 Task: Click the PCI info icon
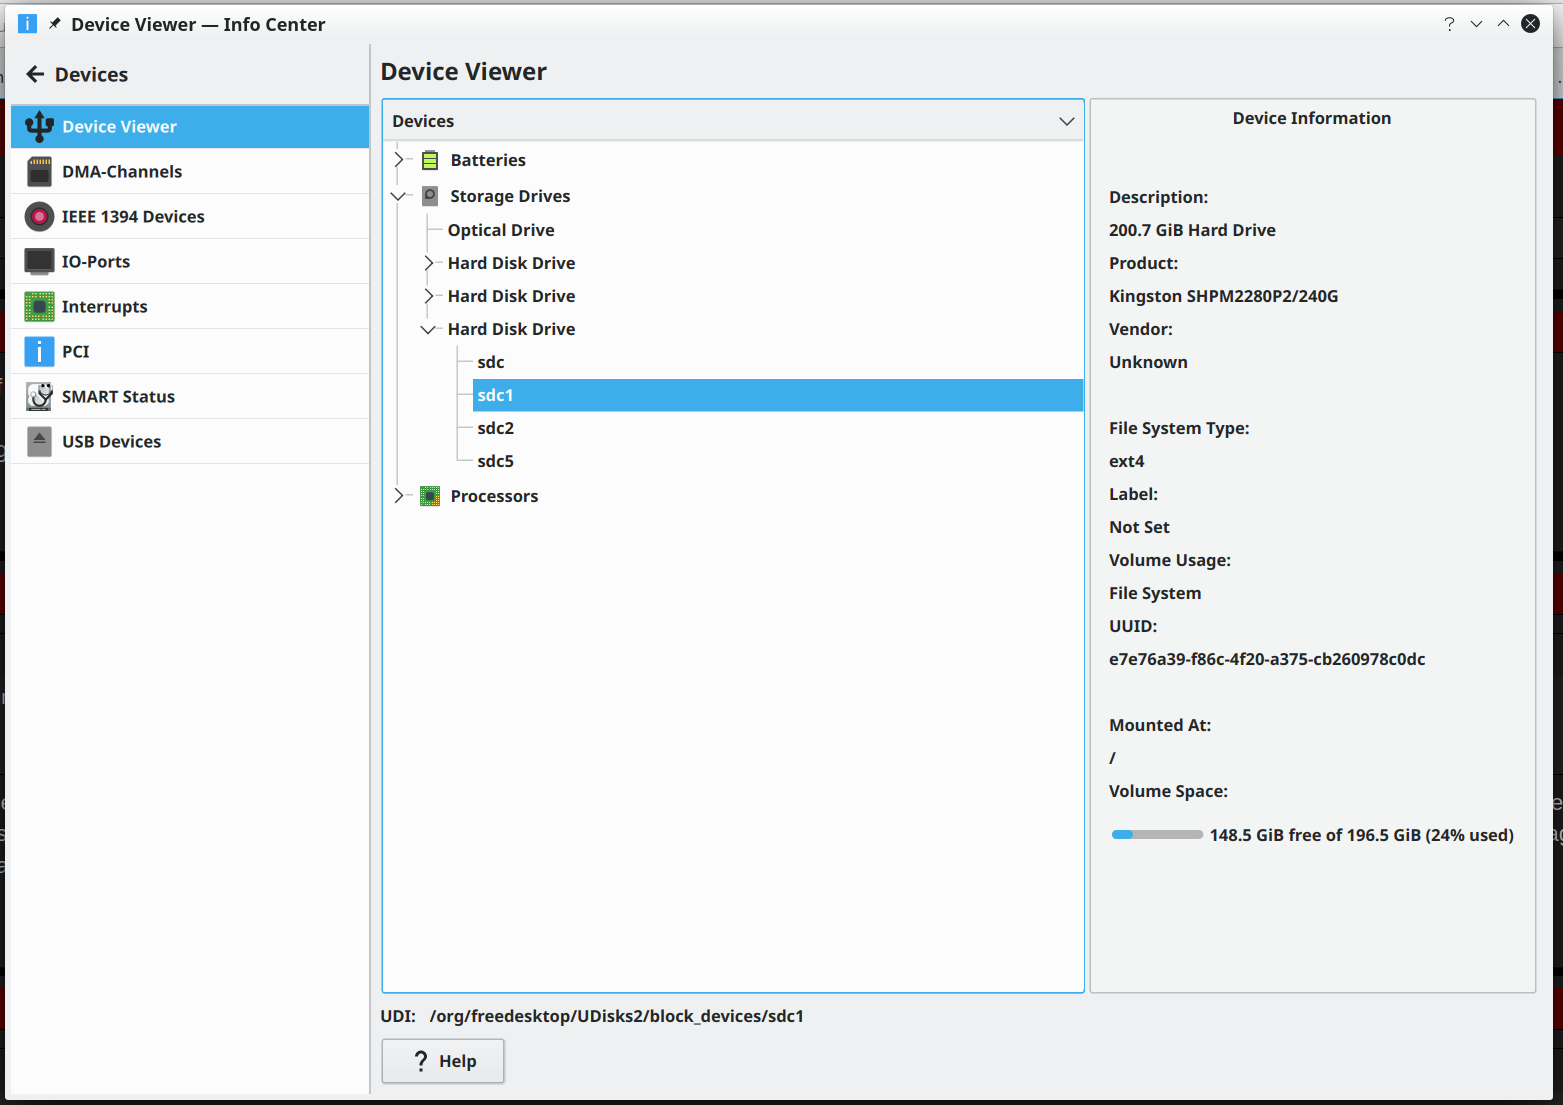pyautogui.click(x=39, y=352)
